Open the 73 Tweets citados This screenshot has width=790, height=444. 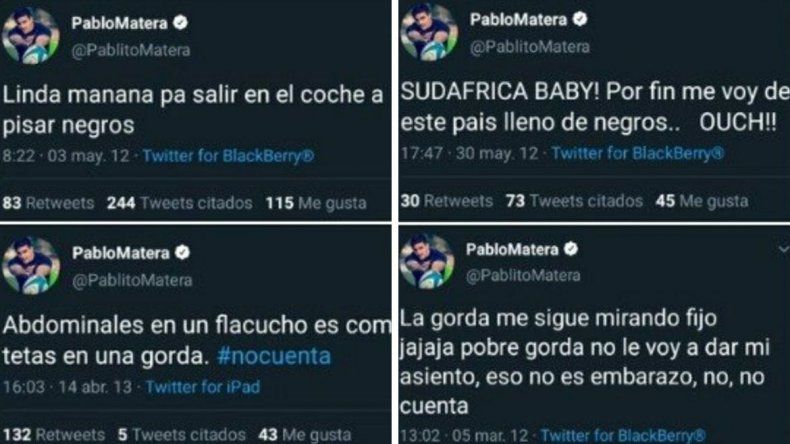point(574,201)
